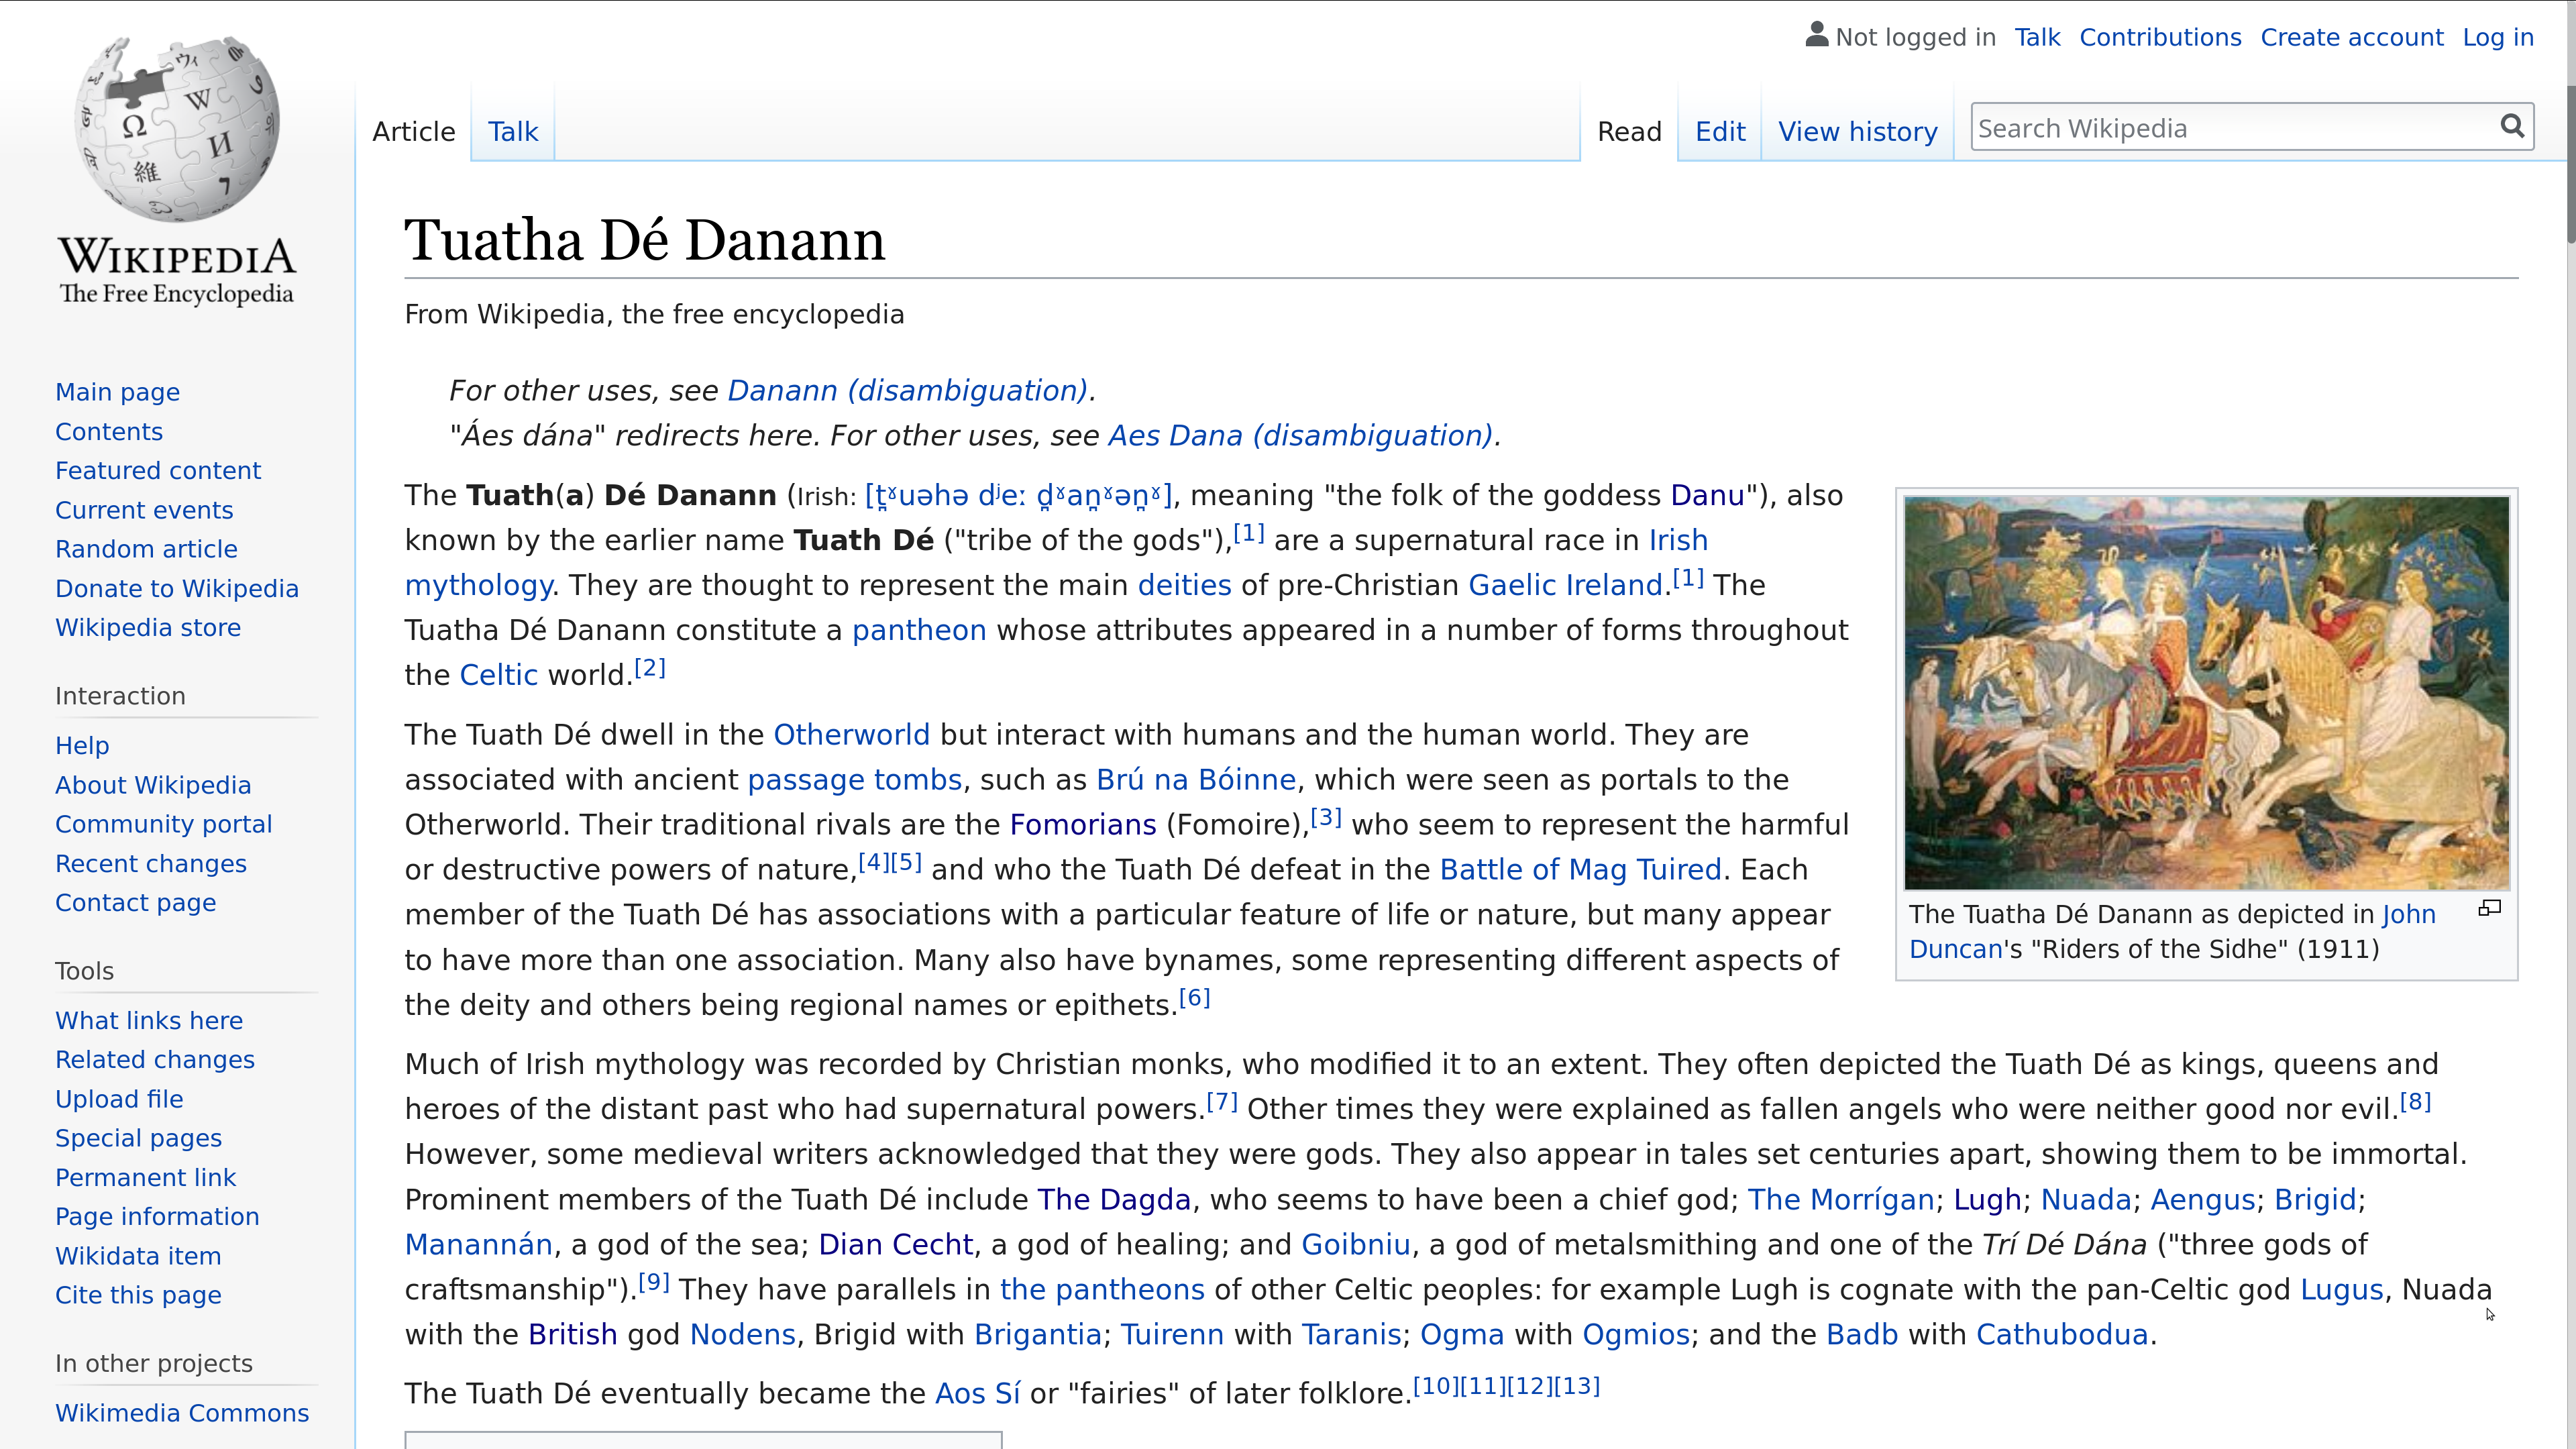Click Related changes tool
Viewport: 2576px width, 1449px height.
click(x=155, y=1060)
